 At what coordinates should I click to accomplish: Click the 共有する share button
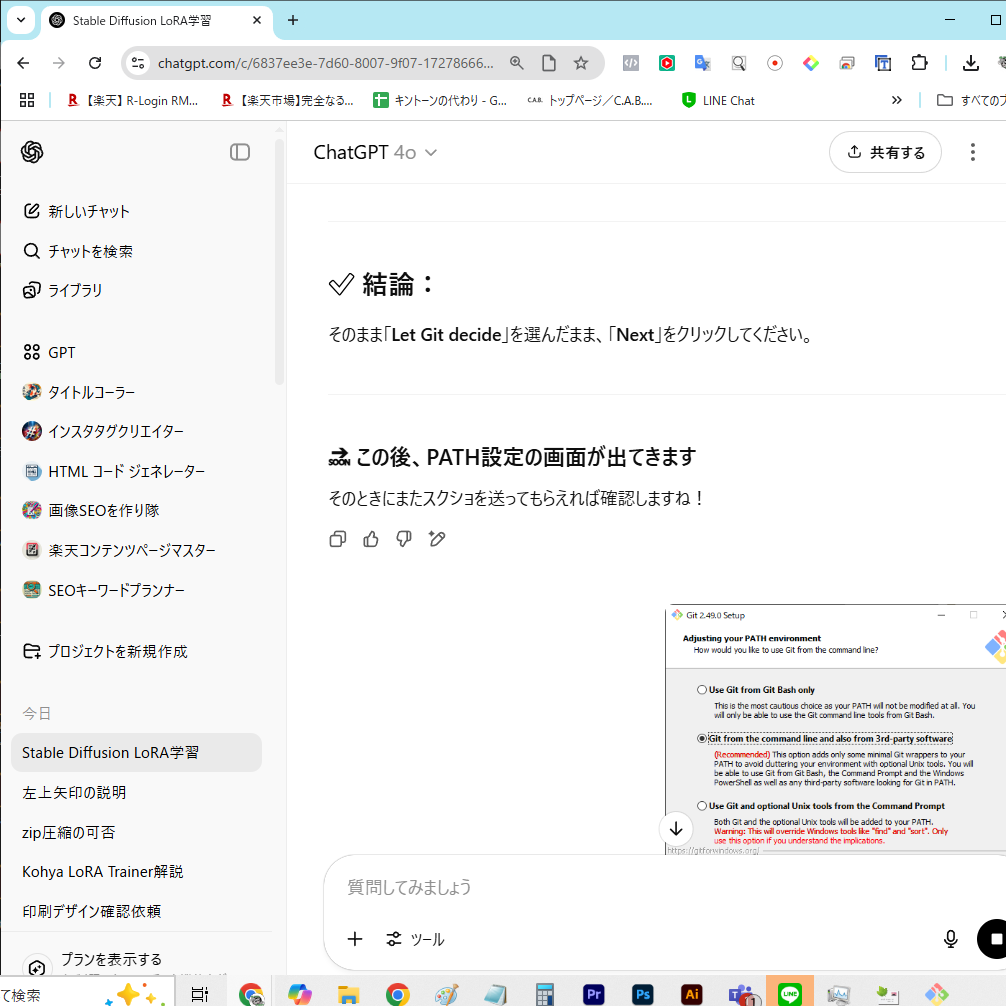tap(885, 152)
